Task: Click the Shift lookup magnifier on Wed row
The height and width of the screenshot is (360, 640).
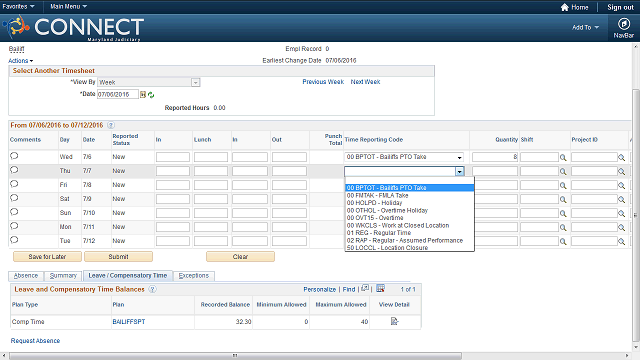Action: click(x=563, y=158)
